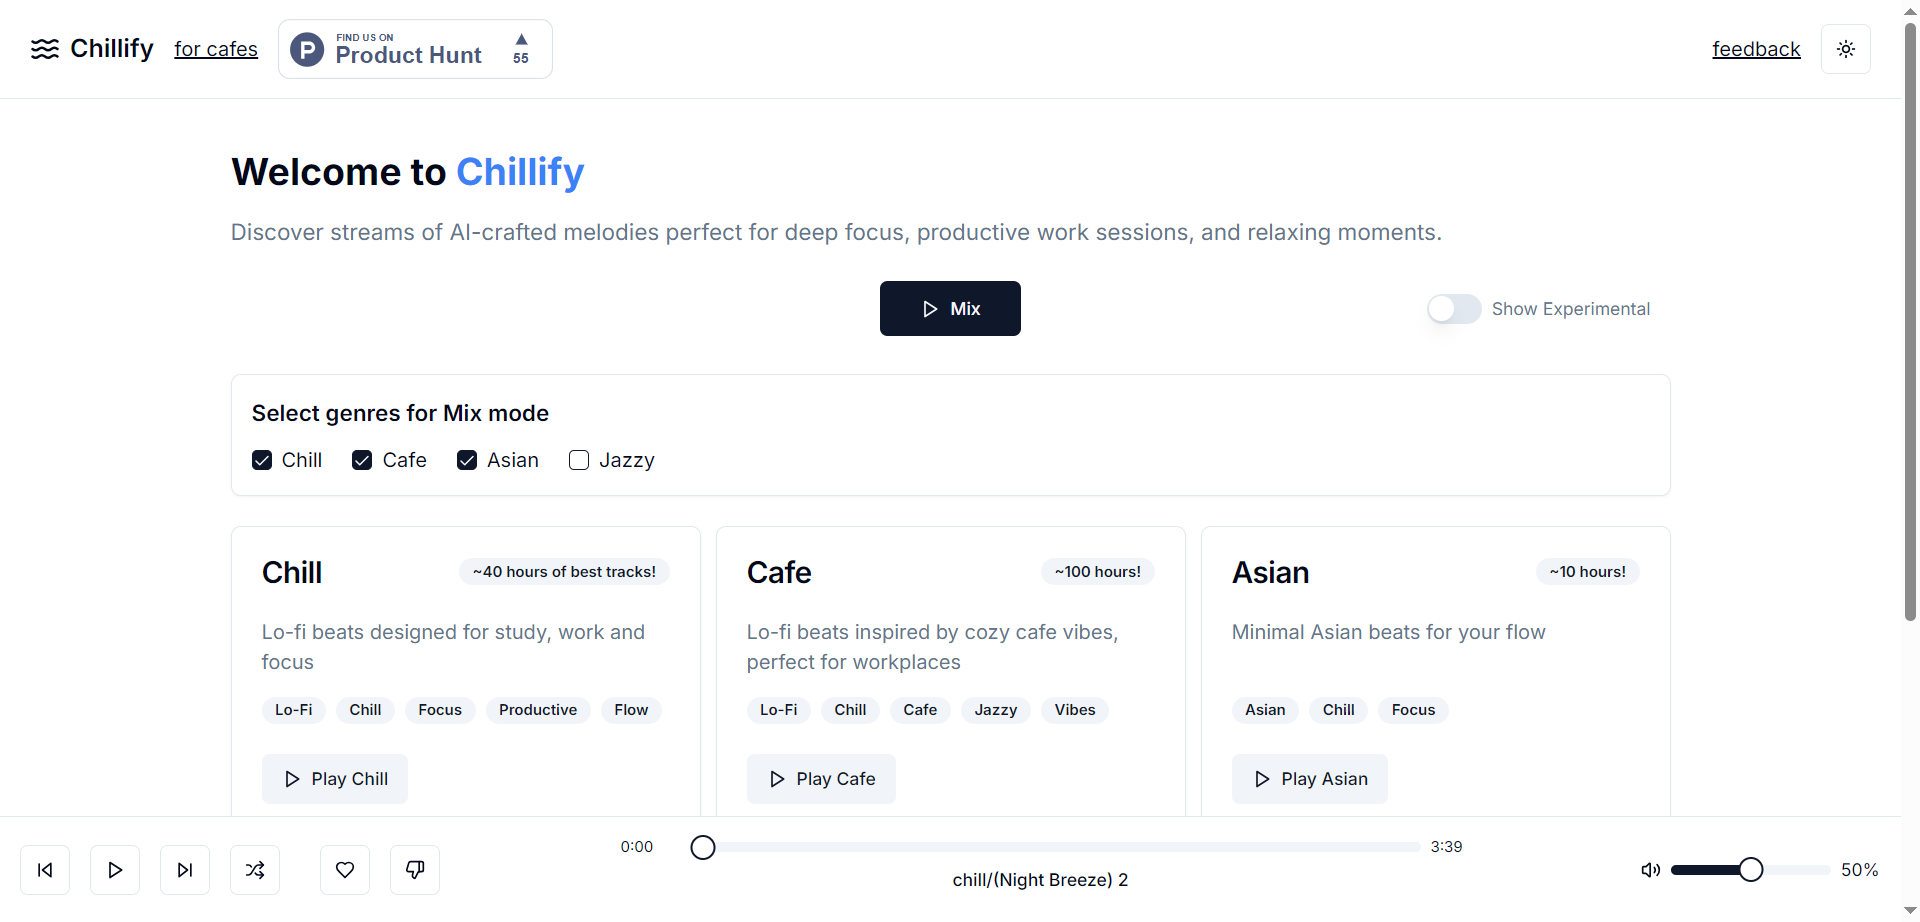Open the for cafes link

pos(216,49)
